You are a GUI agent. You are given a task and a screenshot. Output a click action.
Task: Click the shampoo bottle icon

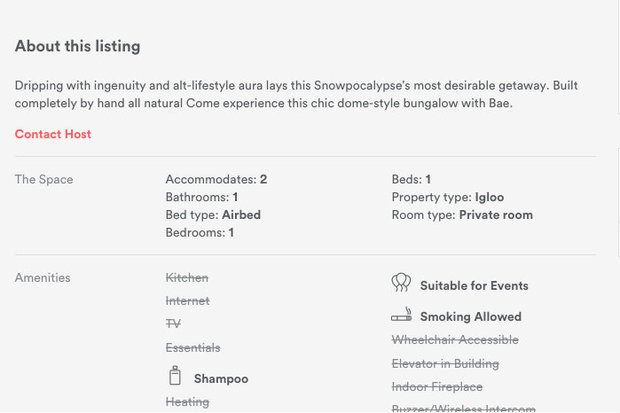(x=175, y=376)
